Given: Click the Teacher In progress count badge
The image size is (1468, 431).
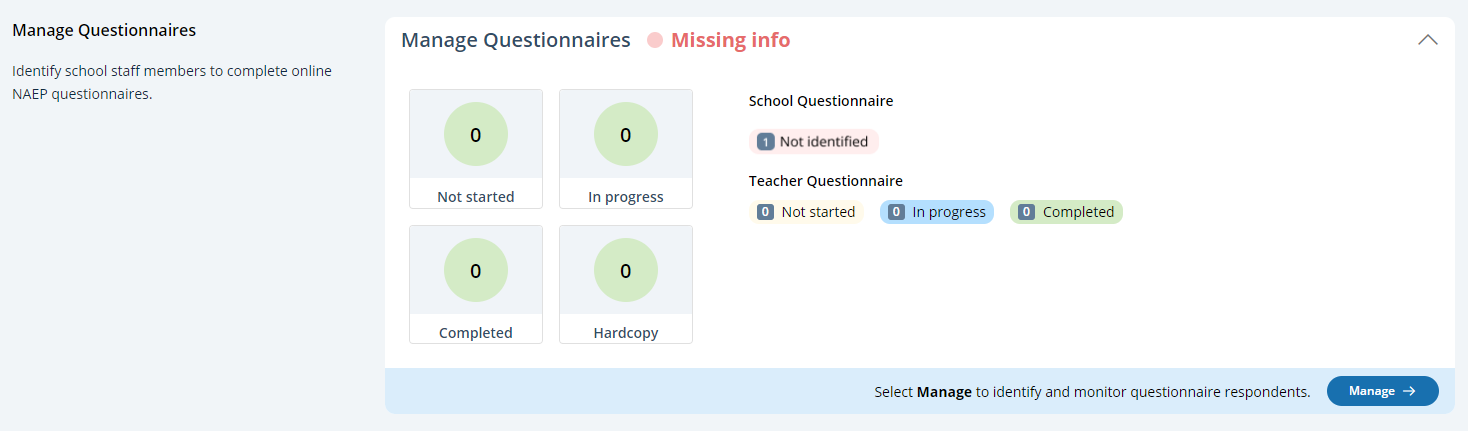Looking at the screenshot, I should [x=897, y=212].
